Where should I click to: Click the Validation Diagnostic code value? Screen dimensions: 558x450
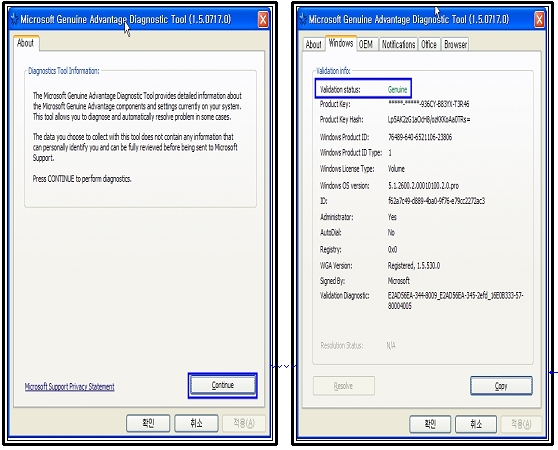pyautogui.click(x=456, y=301)
